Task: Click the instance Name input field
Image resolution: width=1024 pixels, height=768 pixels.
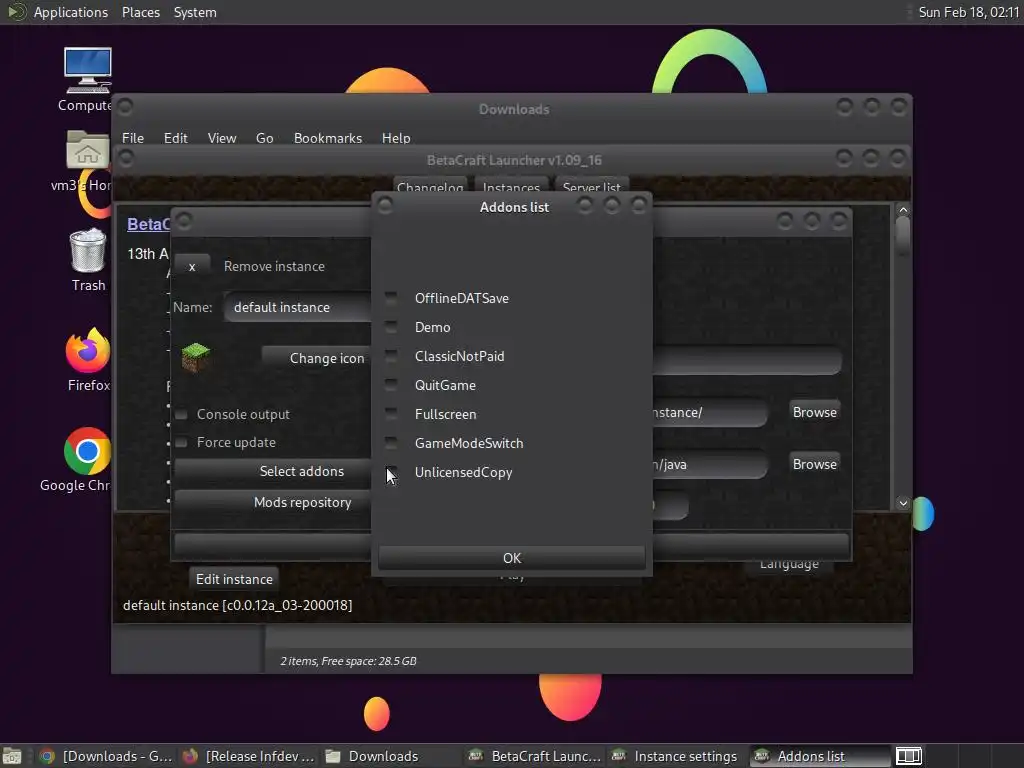Action: tap(298, 308)
